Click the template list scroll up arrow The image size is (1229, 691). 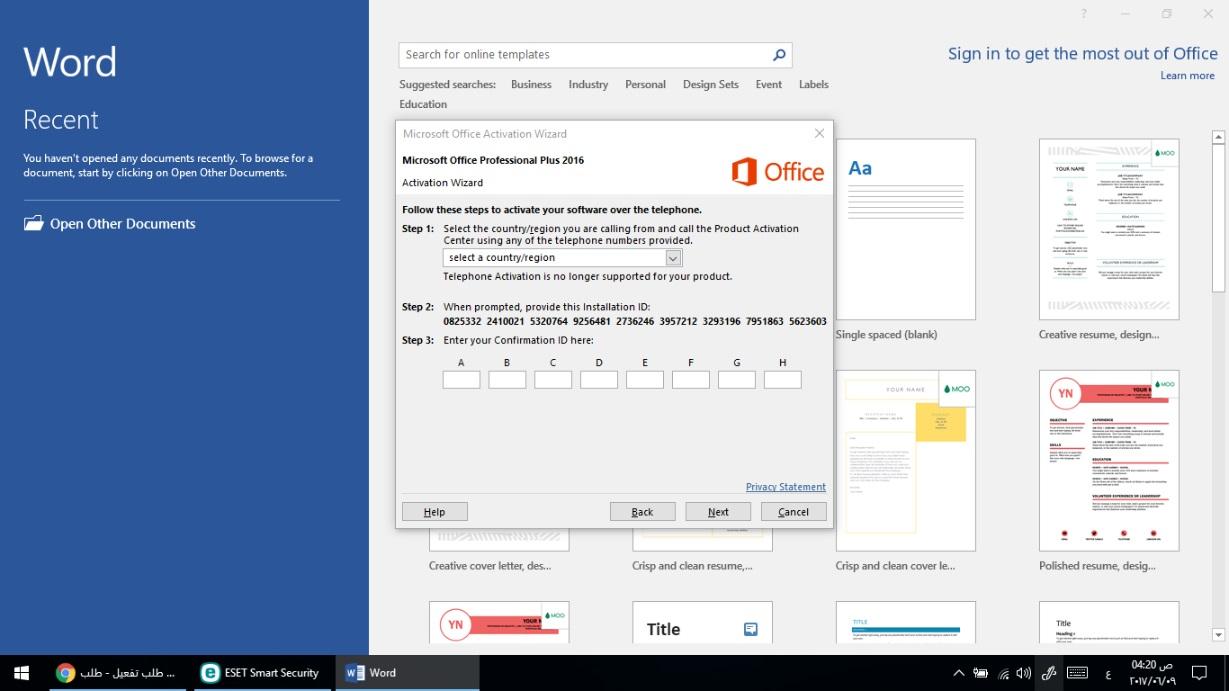[1218, 137]
